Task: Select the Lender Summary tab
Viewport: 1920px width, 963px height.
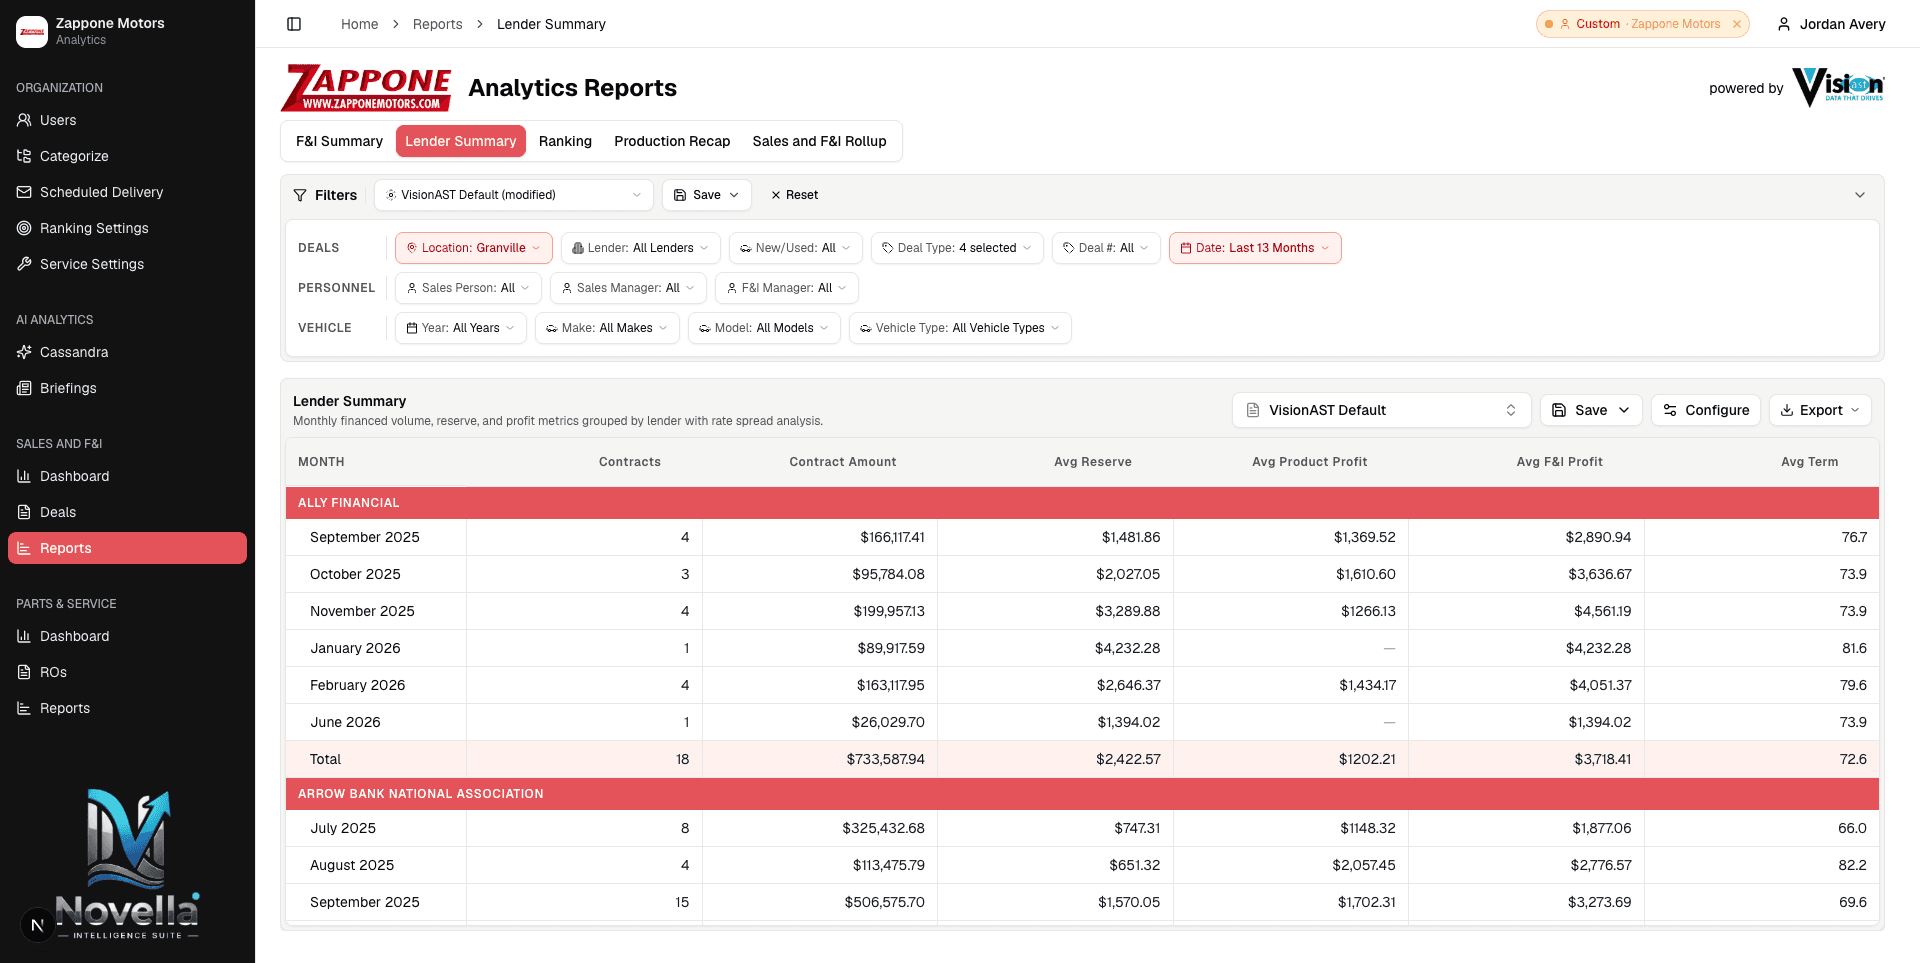Action: point(461,141)
